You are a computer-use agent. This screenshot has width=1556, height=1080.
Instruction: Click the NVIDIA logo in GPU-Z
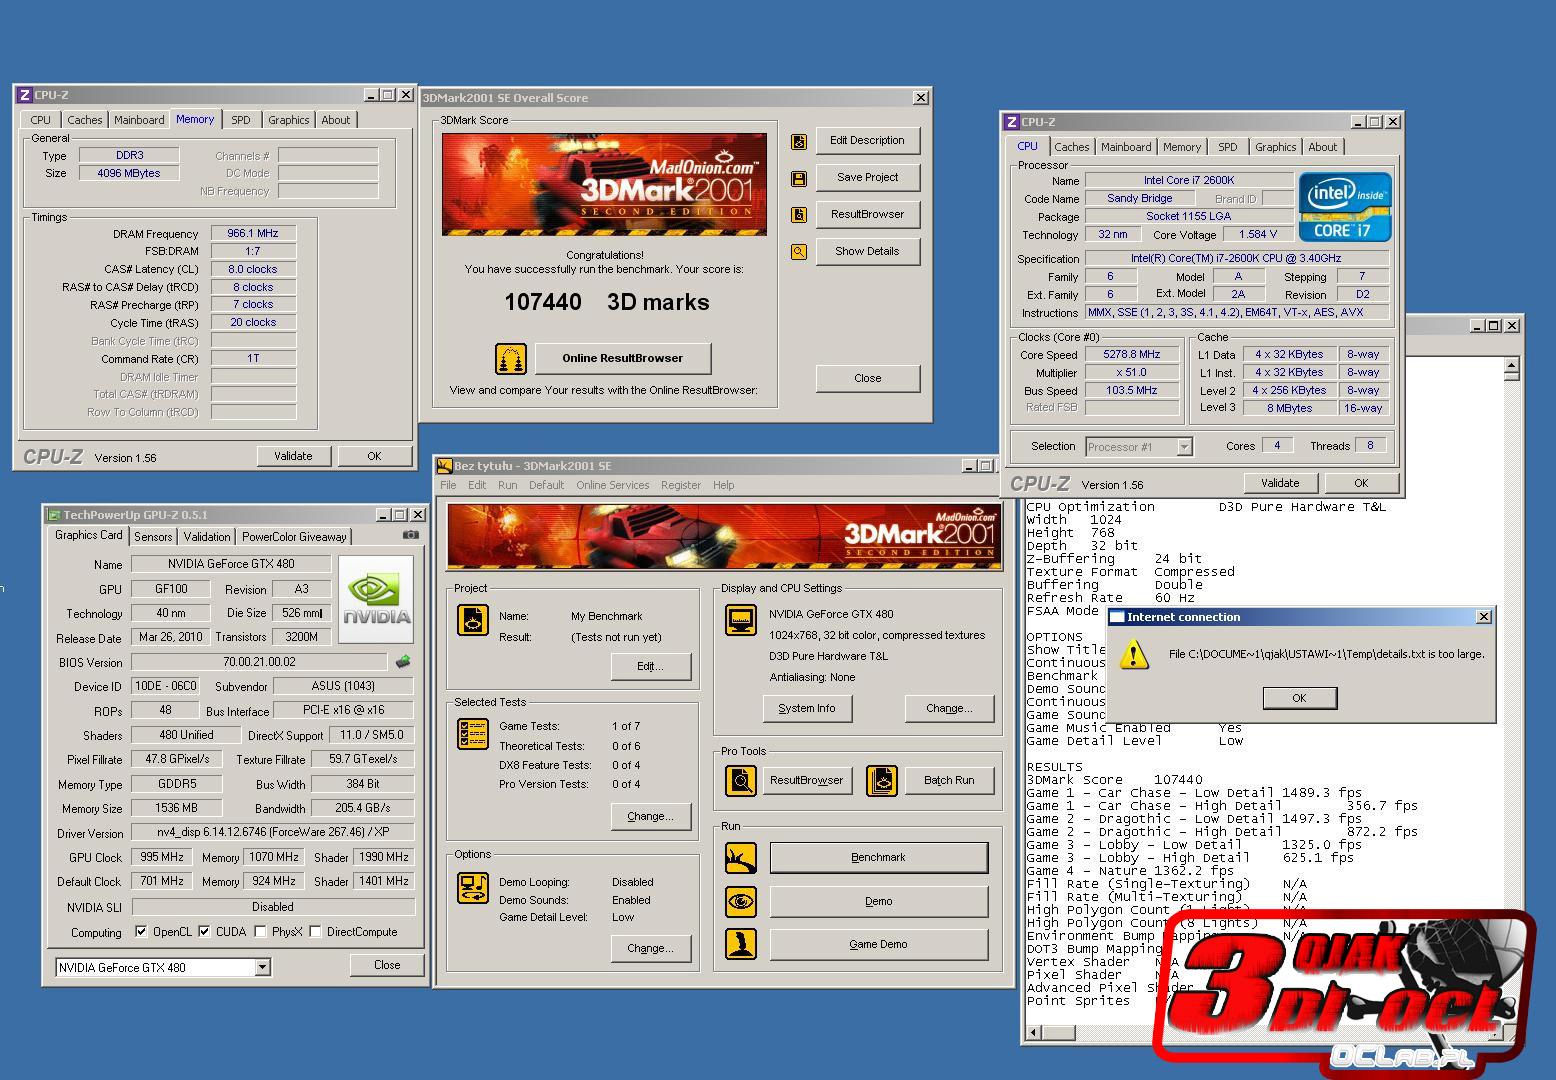coord(376,599)
